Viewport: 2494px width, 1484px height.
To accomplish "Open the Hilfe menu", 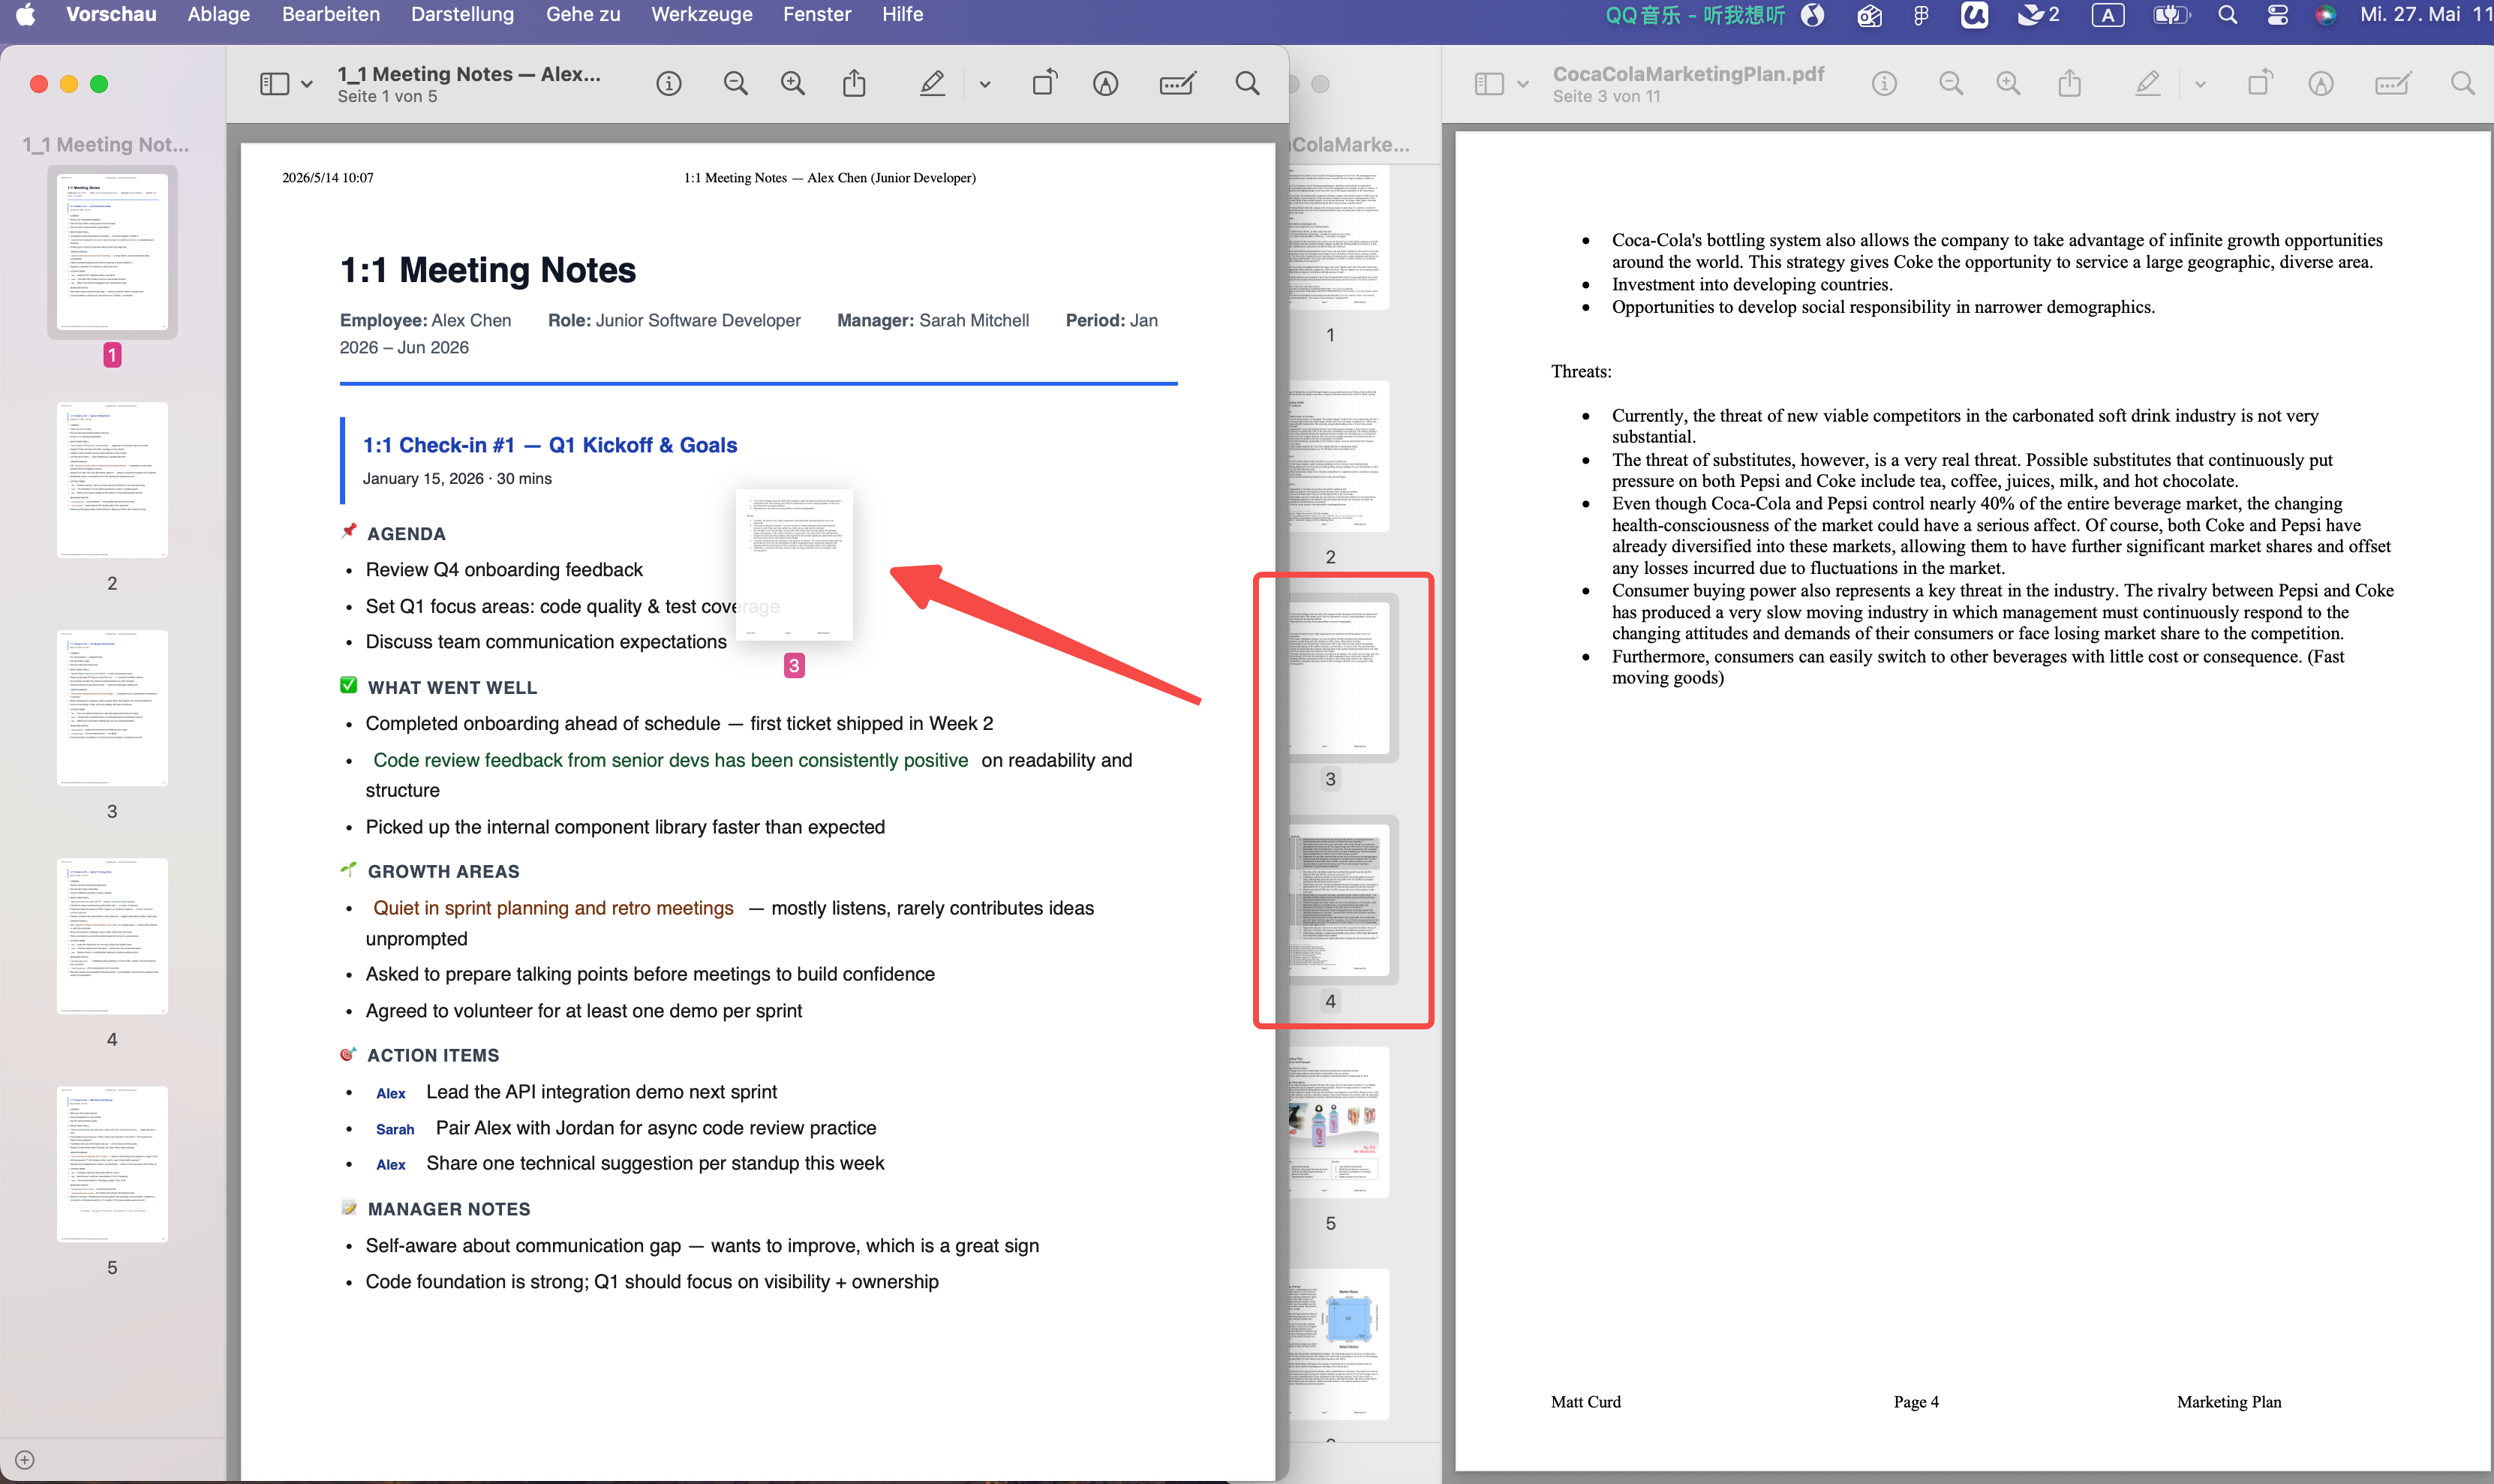I will [x=903, y=14].
